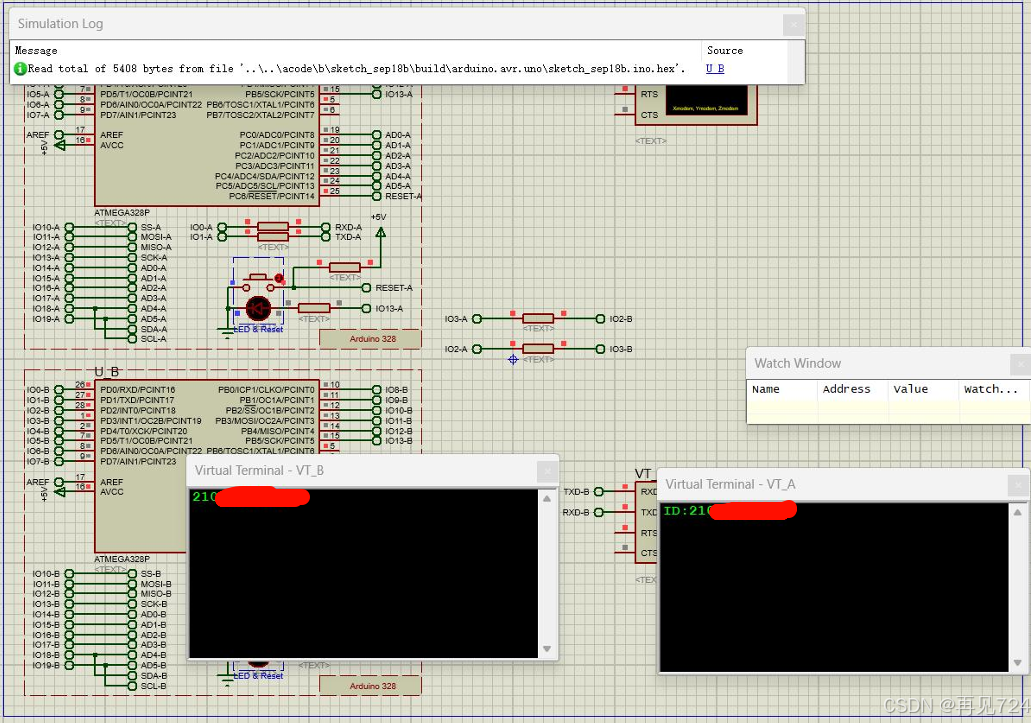Click scroll-up arrow in VT_B terminal
1035x724 pixels.
[547, 499]
